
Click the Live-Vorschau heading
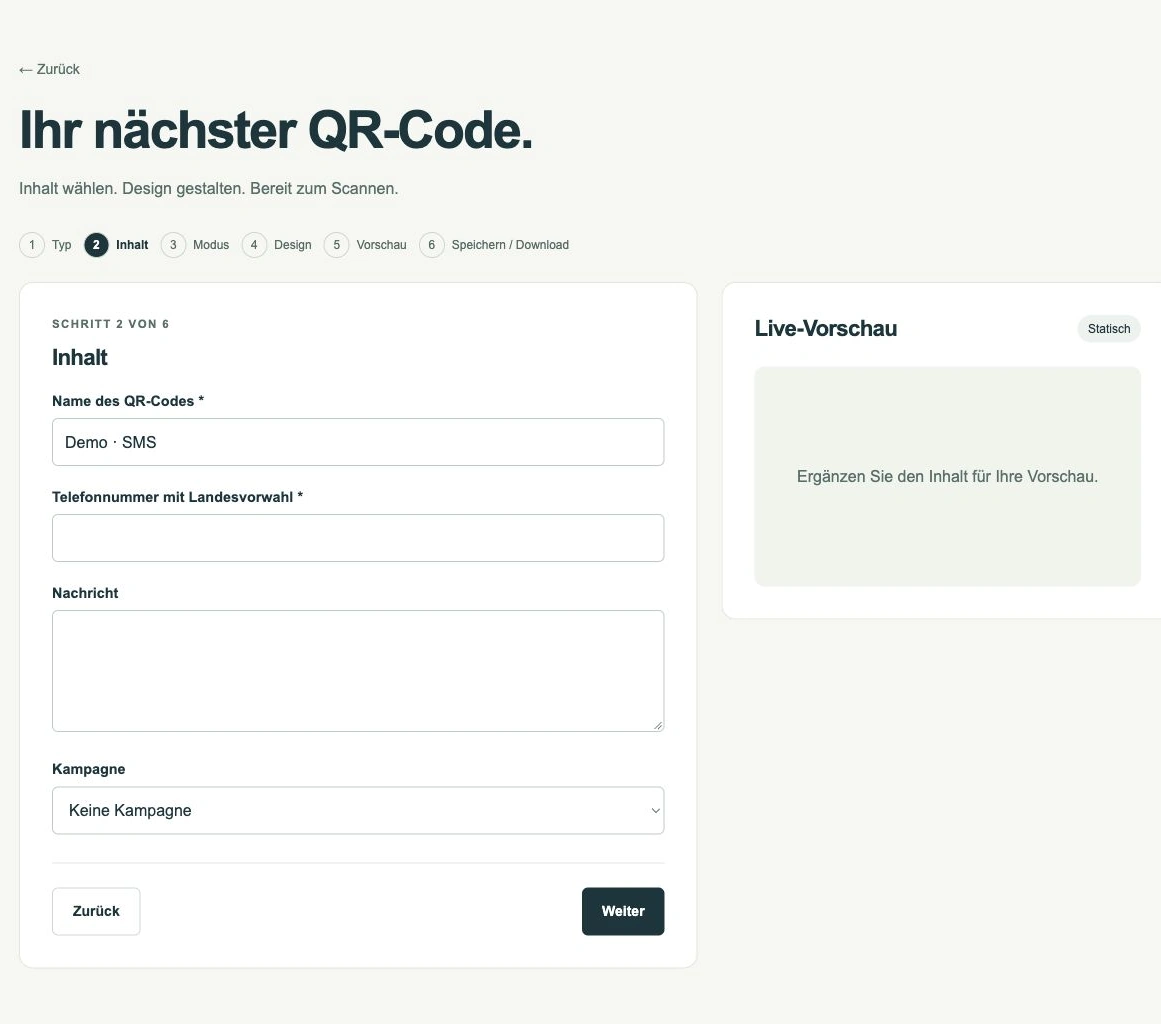point(826,329)
